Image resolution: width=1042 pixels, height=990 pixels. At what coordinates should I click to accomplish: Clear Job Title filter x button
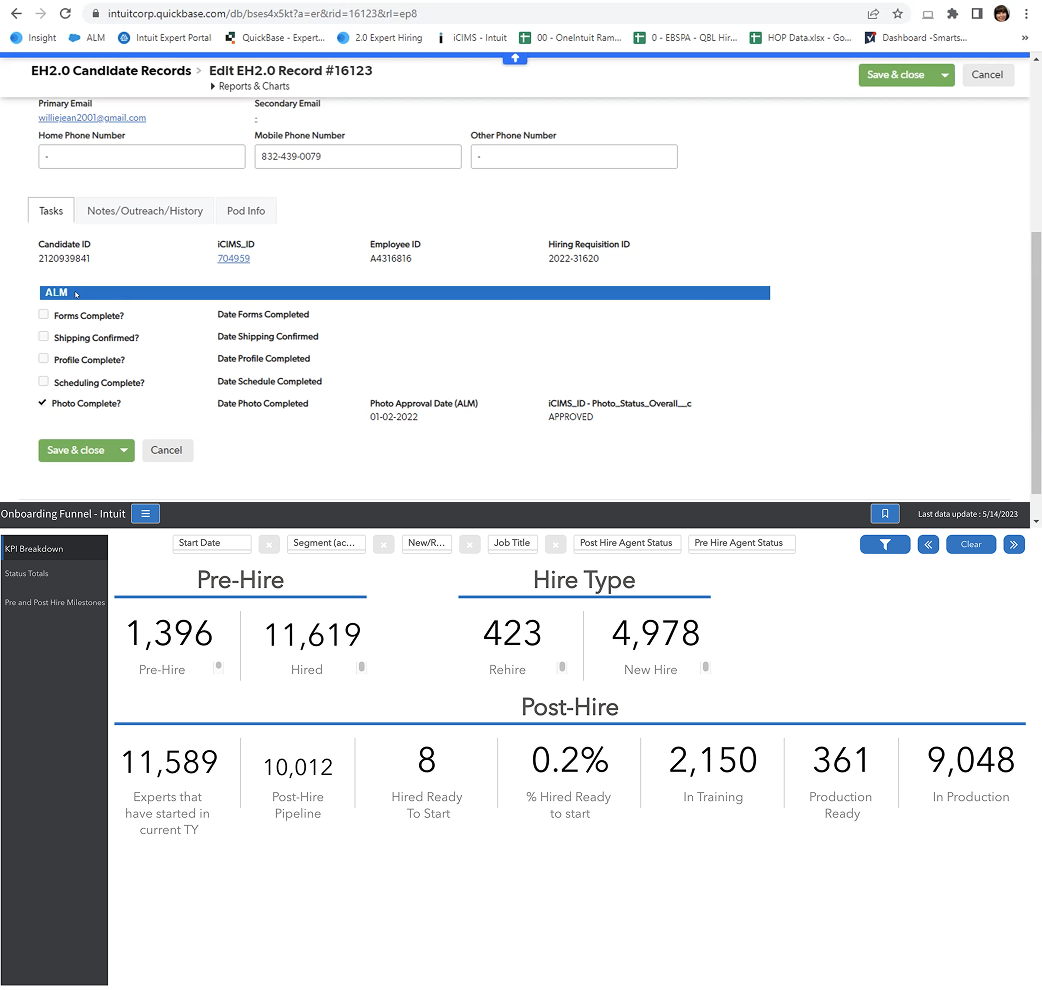(556, 545)
